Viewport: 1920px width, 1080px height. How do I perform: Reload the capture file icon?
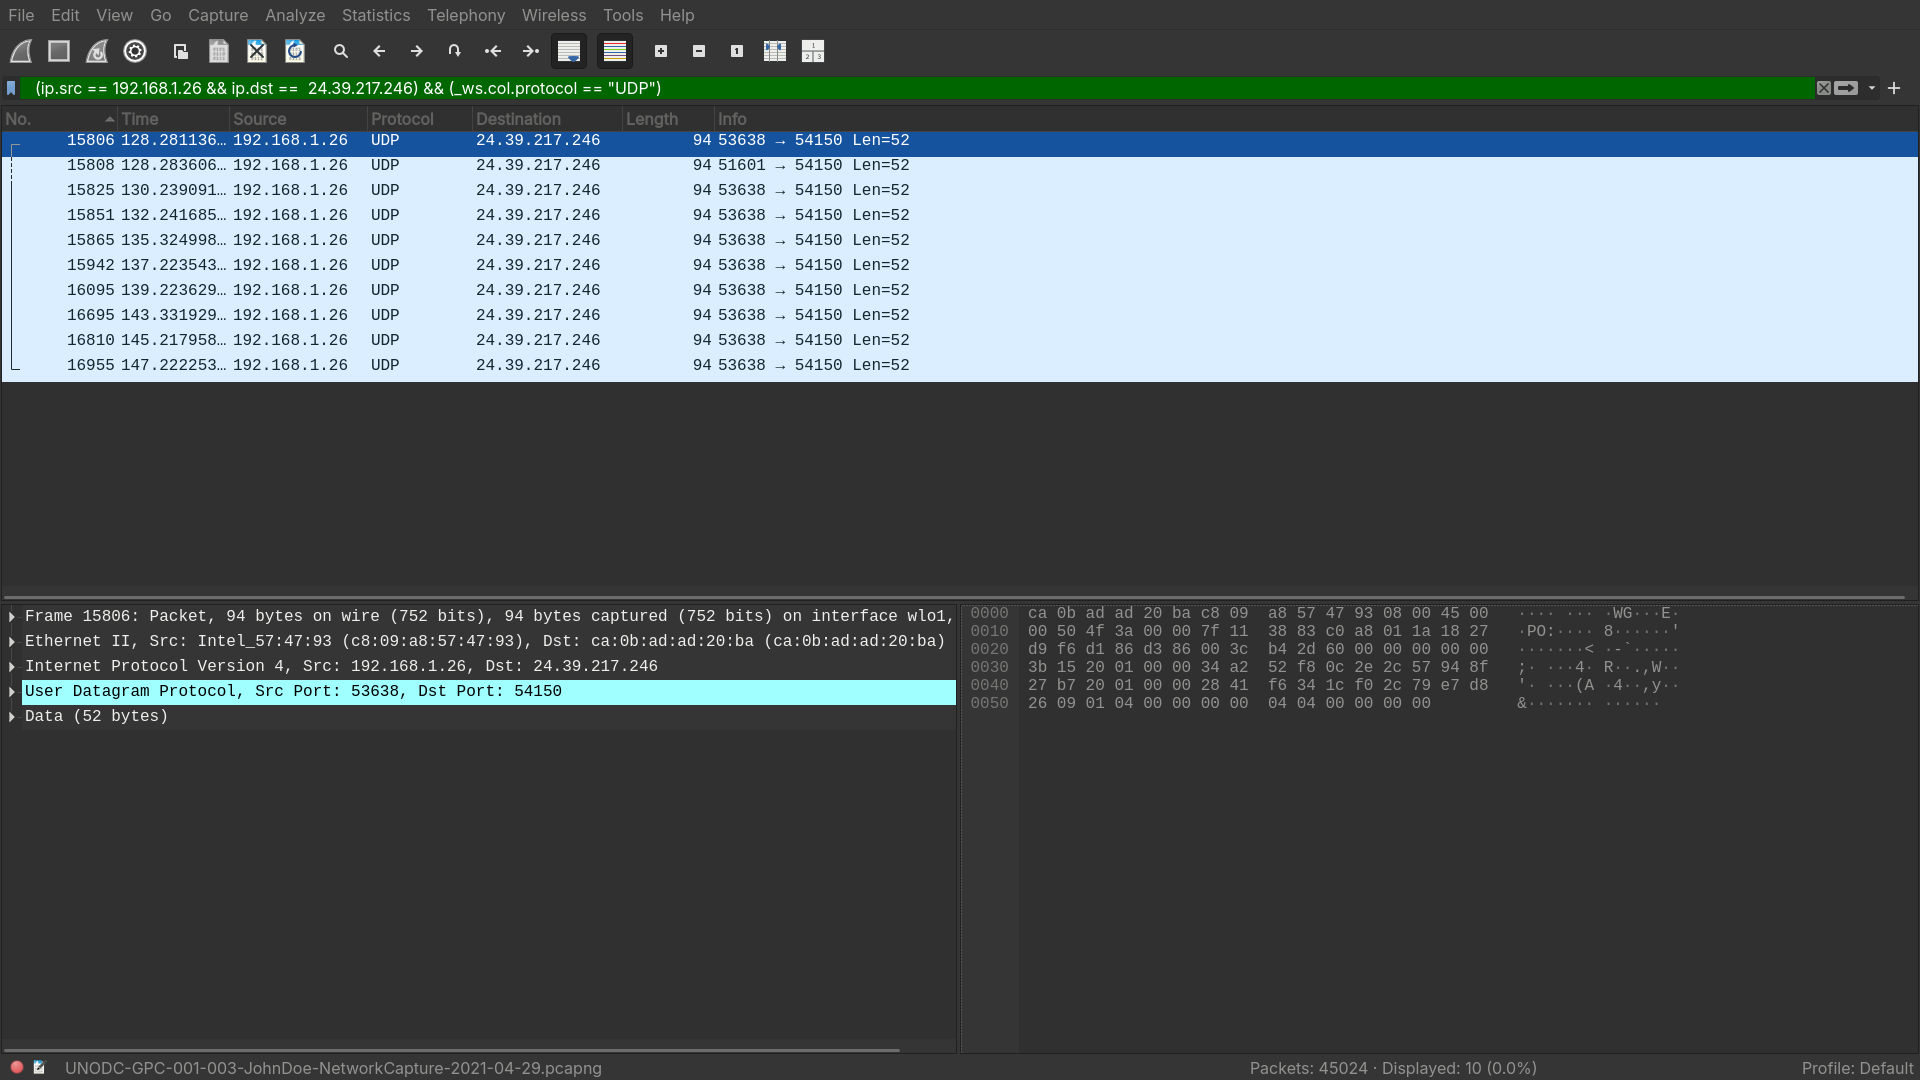295,51
